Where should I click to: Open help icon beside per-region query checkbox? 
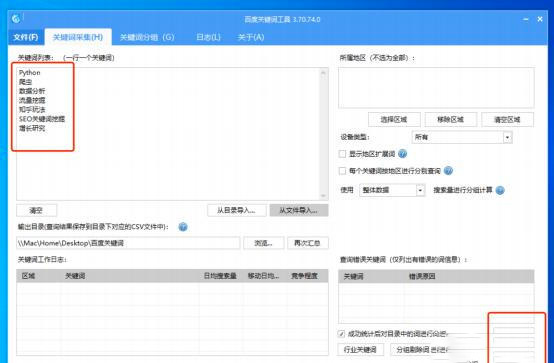448,171
